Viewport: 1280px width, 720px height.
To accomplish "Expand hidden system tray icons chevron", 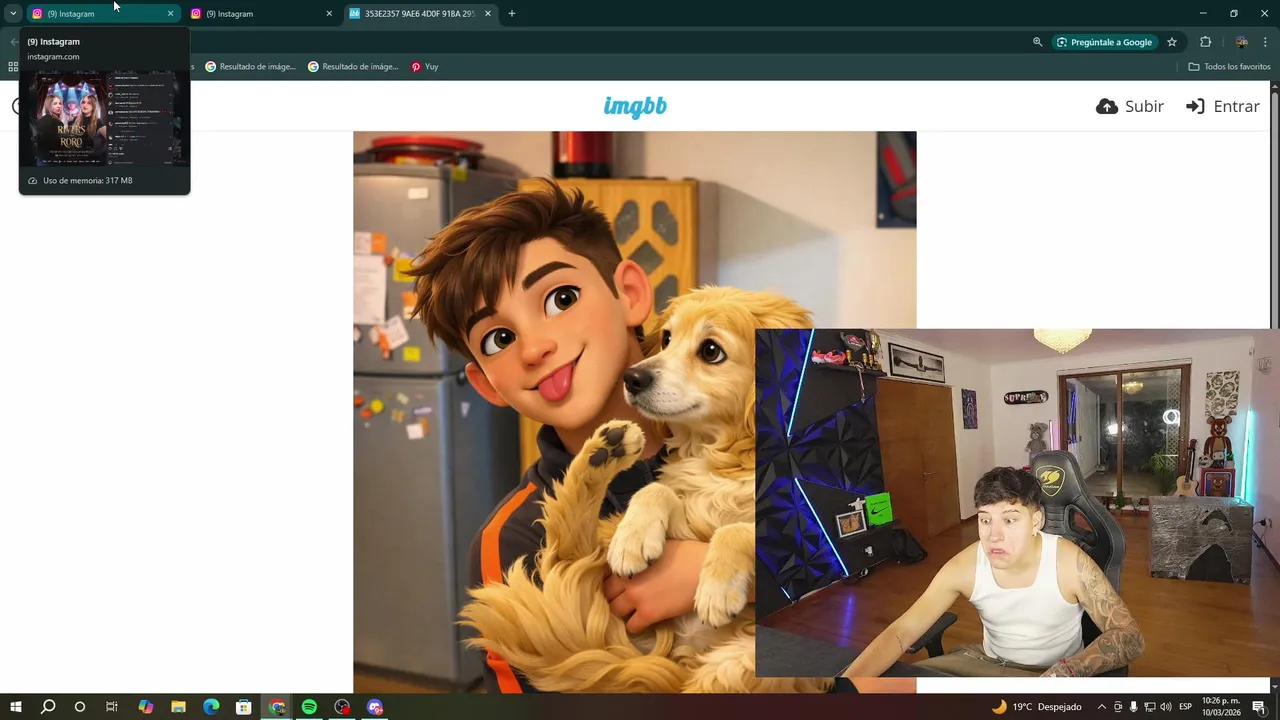I will coord(1102,707).
